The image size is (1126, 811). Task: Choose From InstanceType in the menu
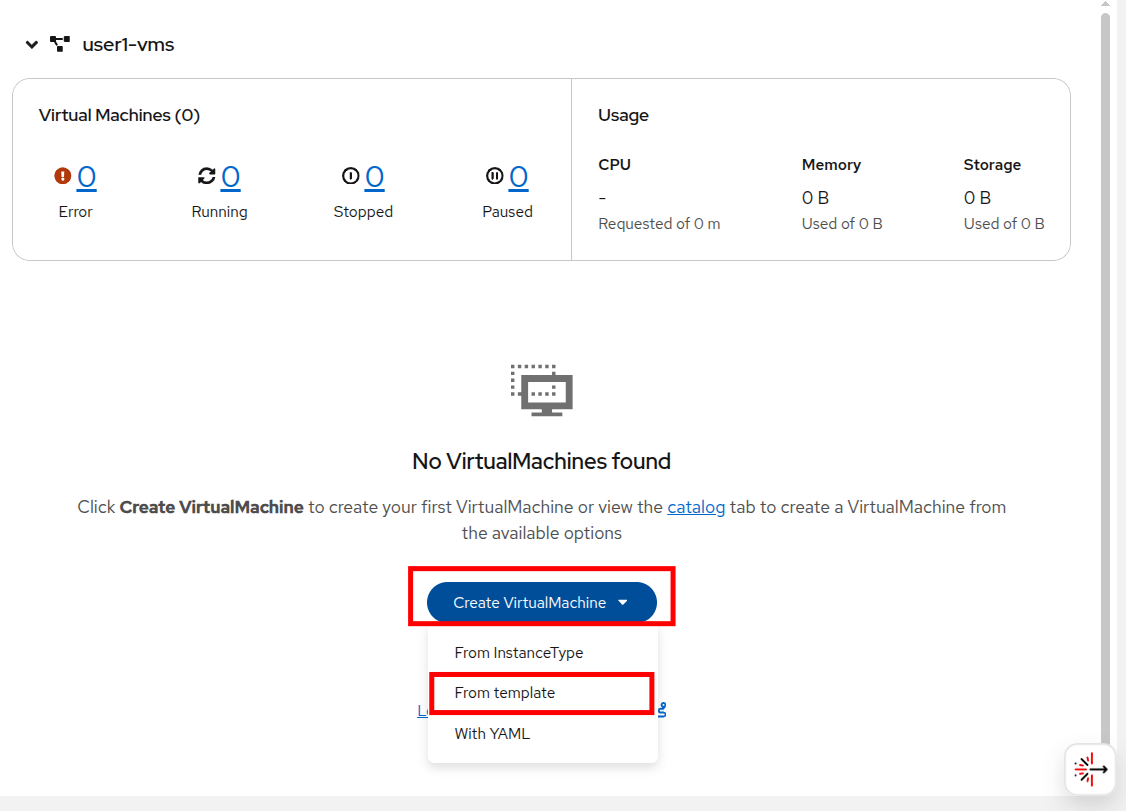(518, 652)
